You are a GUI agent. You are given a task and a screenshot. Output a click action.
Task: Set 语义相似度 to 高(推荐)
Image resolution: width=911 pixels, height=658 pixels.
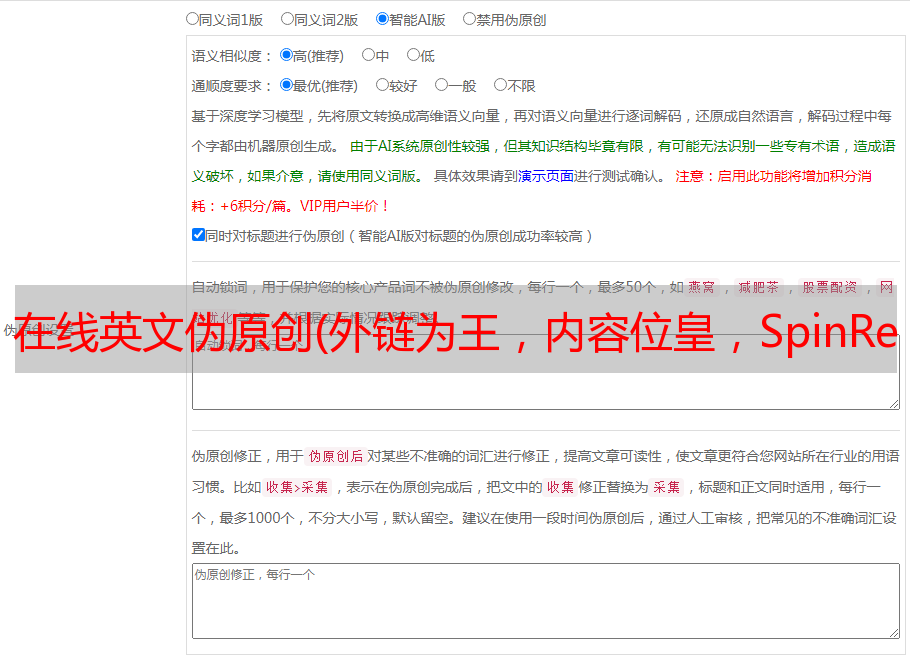[286, 55]
